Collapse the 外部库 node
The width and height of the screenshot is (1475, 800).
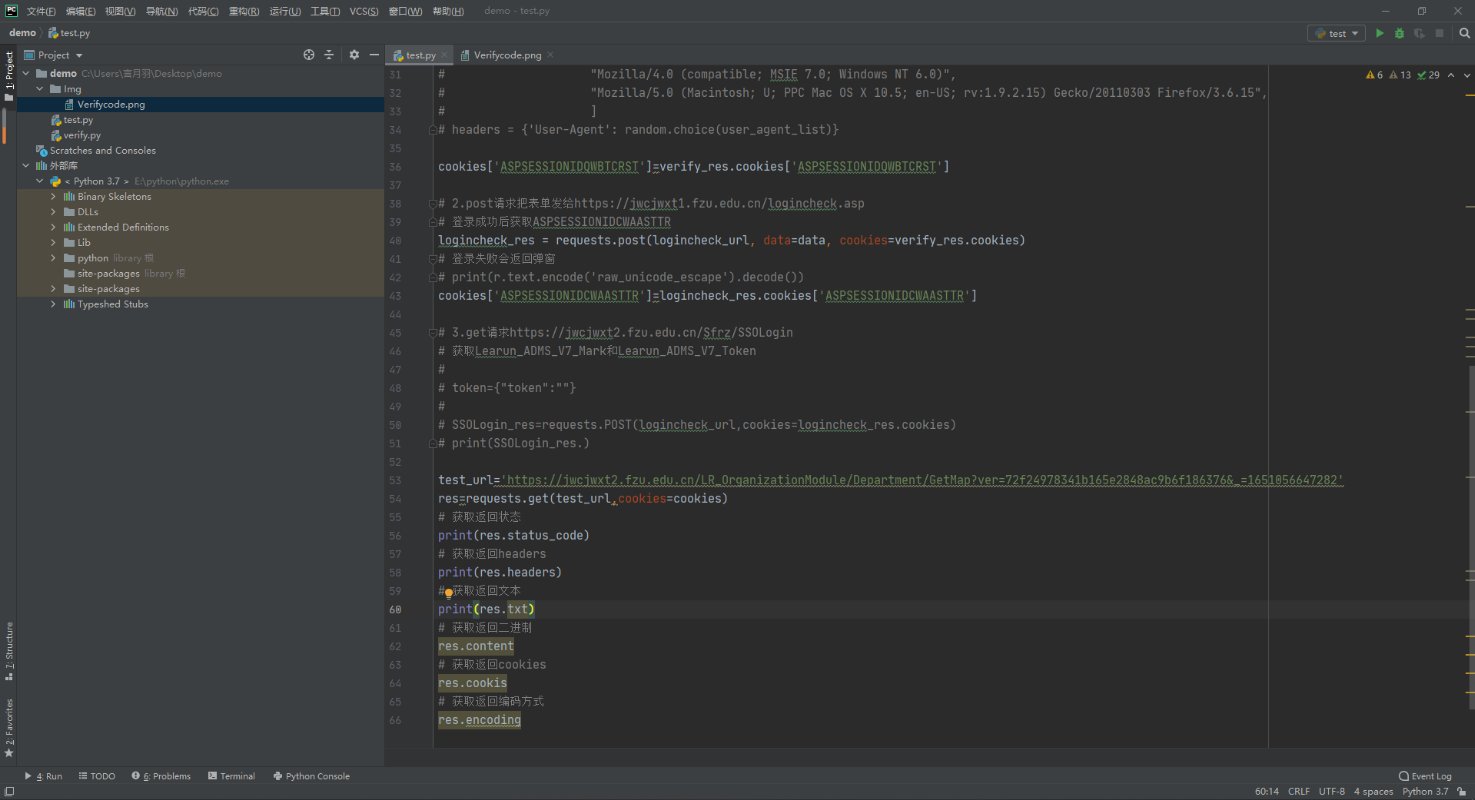pos(26,166)
